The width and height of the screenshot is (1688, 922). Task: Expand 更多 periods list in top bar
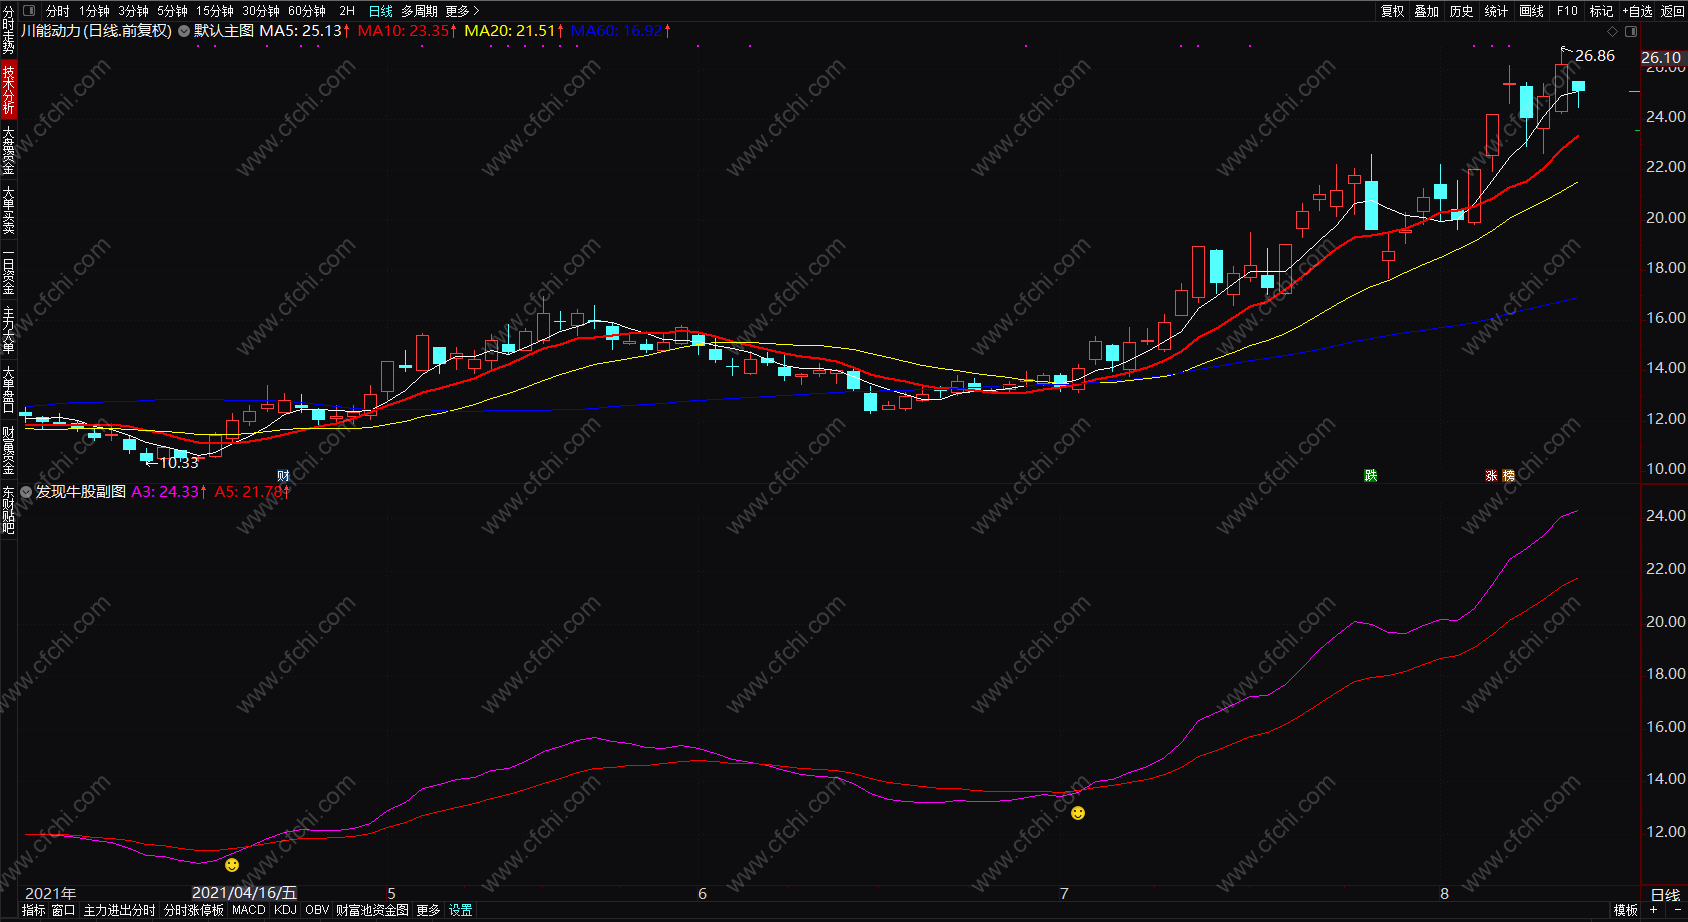tap(462, 11)
